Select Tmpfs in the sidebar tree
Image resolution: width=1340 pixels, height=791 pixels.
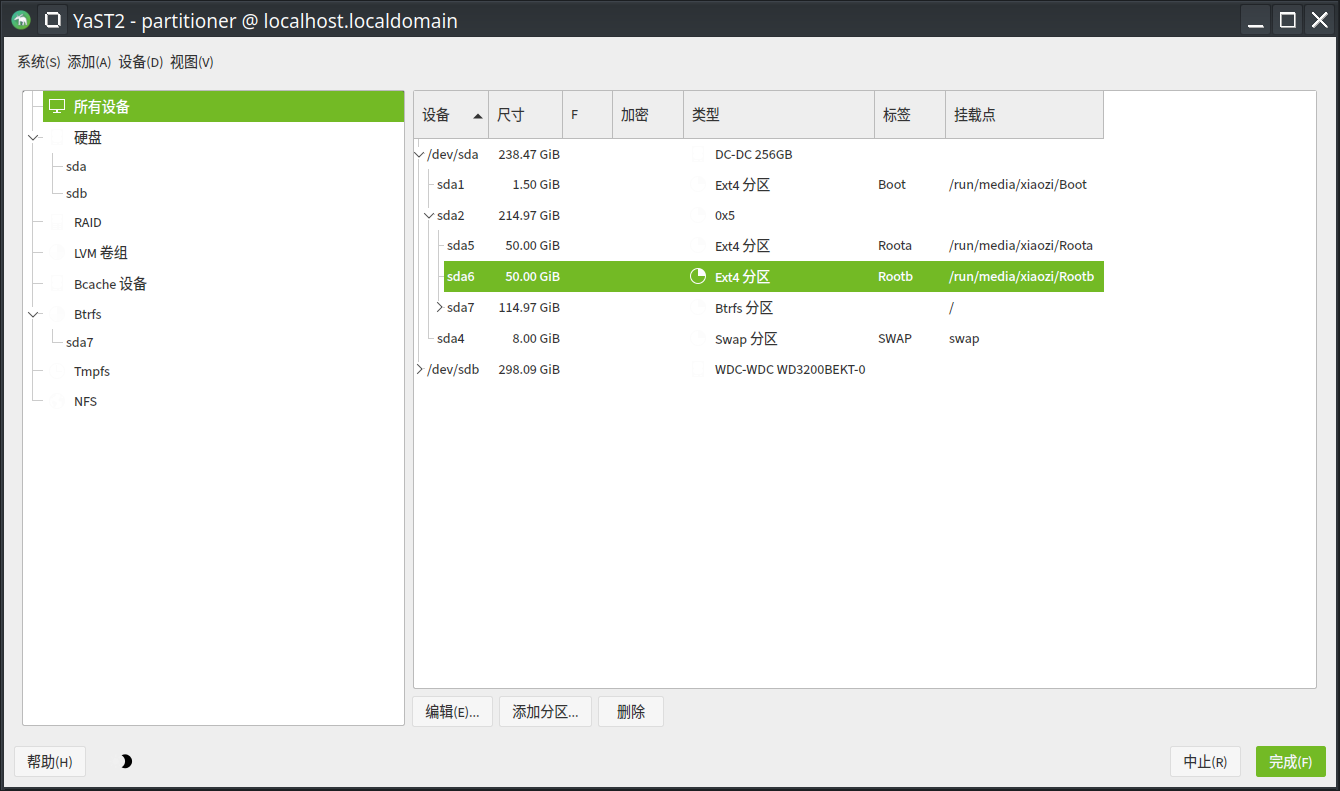pos(92,371)
